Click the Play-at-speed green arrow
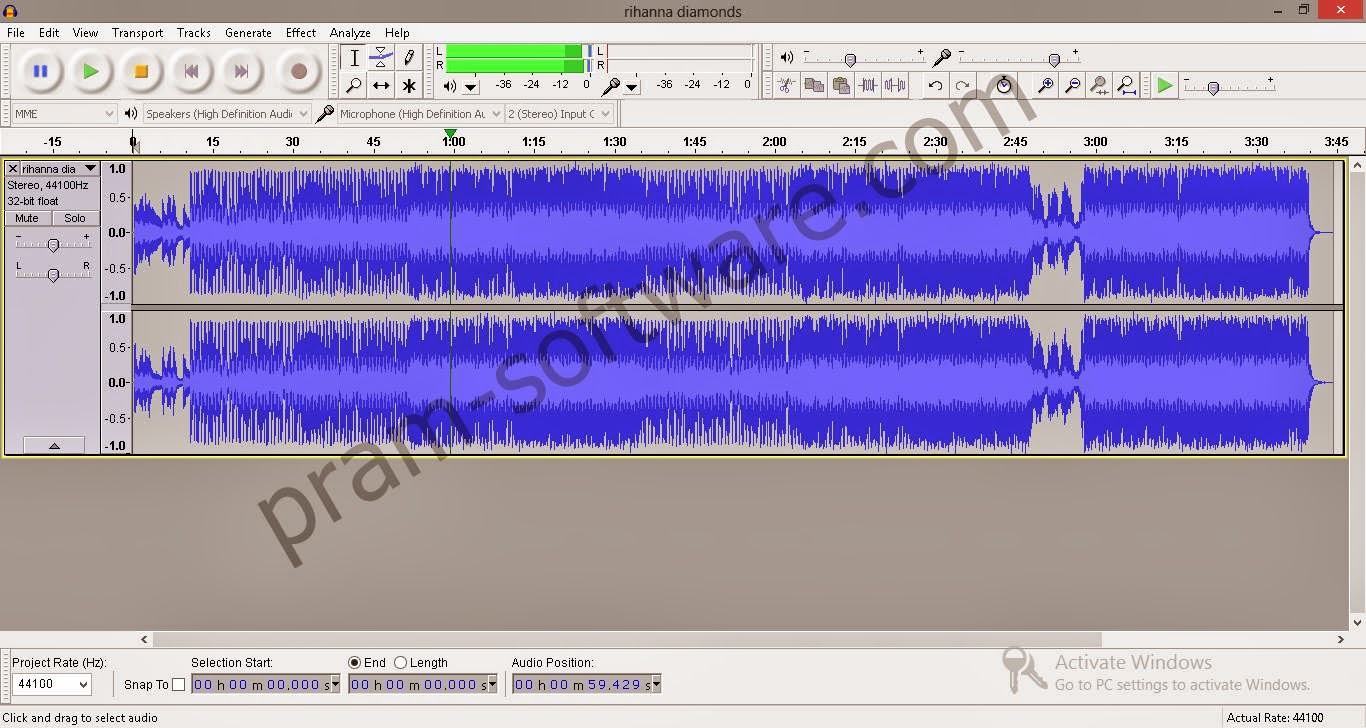1366x728 pixels. point(1165,86)
